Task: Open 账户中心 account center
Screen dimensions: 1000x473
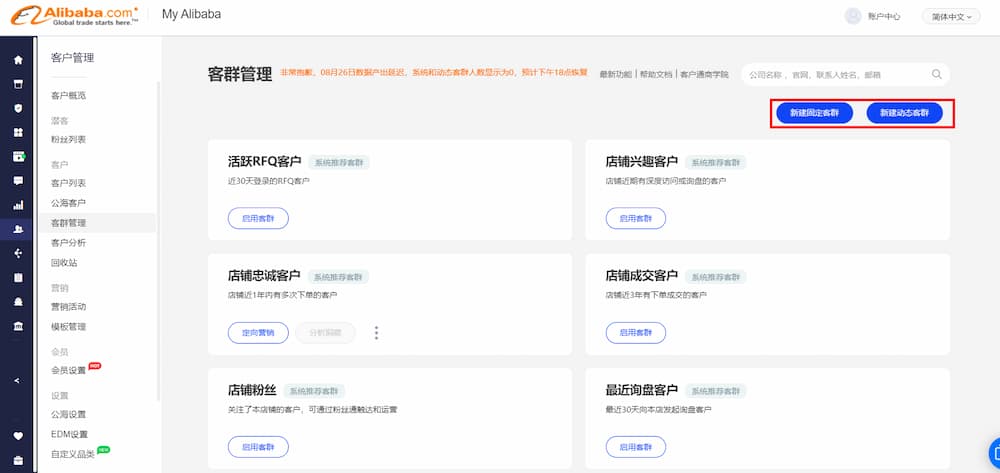Action: [x=884, y=17]
